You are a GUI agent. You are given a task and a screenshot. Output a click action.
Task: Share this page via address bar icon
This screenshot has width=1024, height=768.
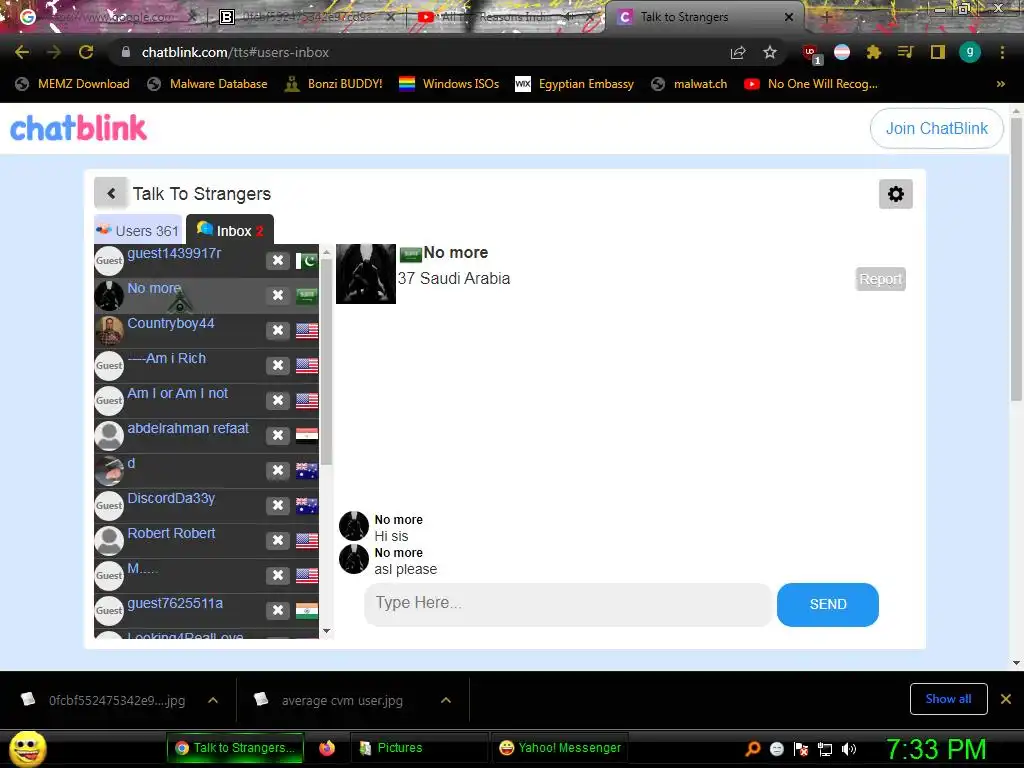click(738, 52)
